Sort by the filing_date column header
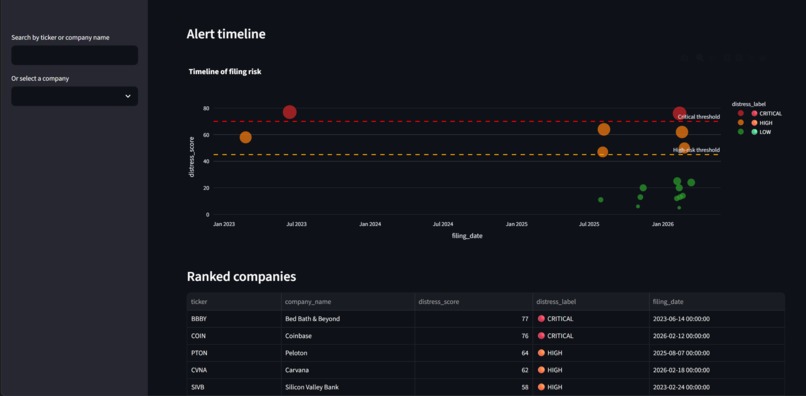 [x=717, y=302]
